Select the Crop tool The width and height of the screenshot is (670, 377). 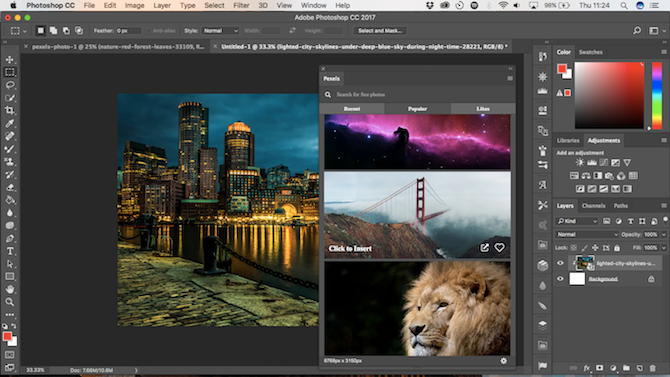click(9, 110)
